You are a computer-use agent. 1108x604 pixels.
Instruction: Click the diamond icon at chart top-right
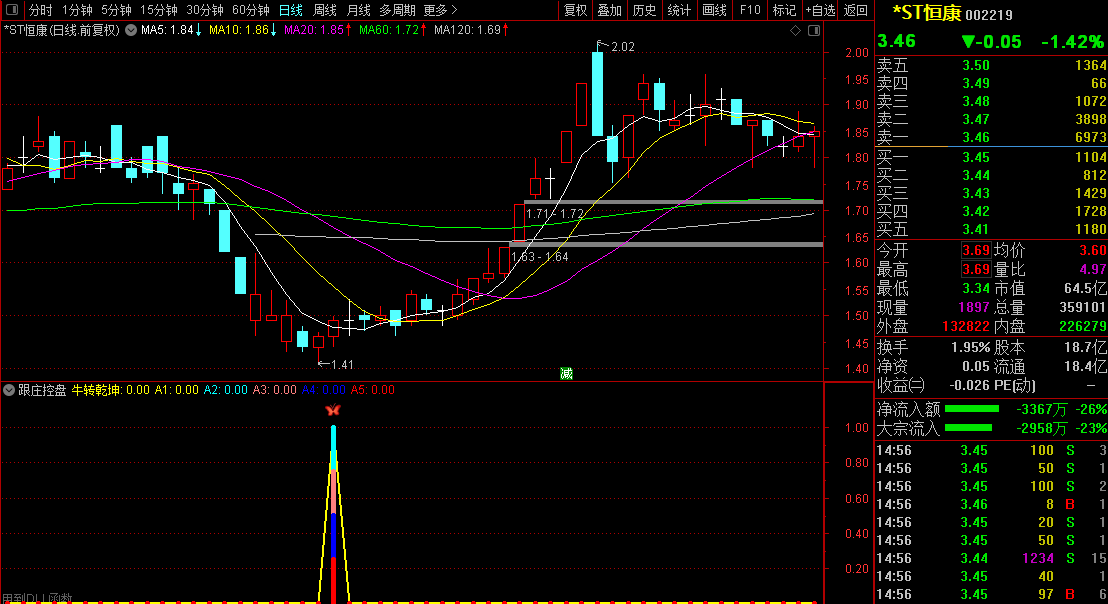tap(795, 30)
